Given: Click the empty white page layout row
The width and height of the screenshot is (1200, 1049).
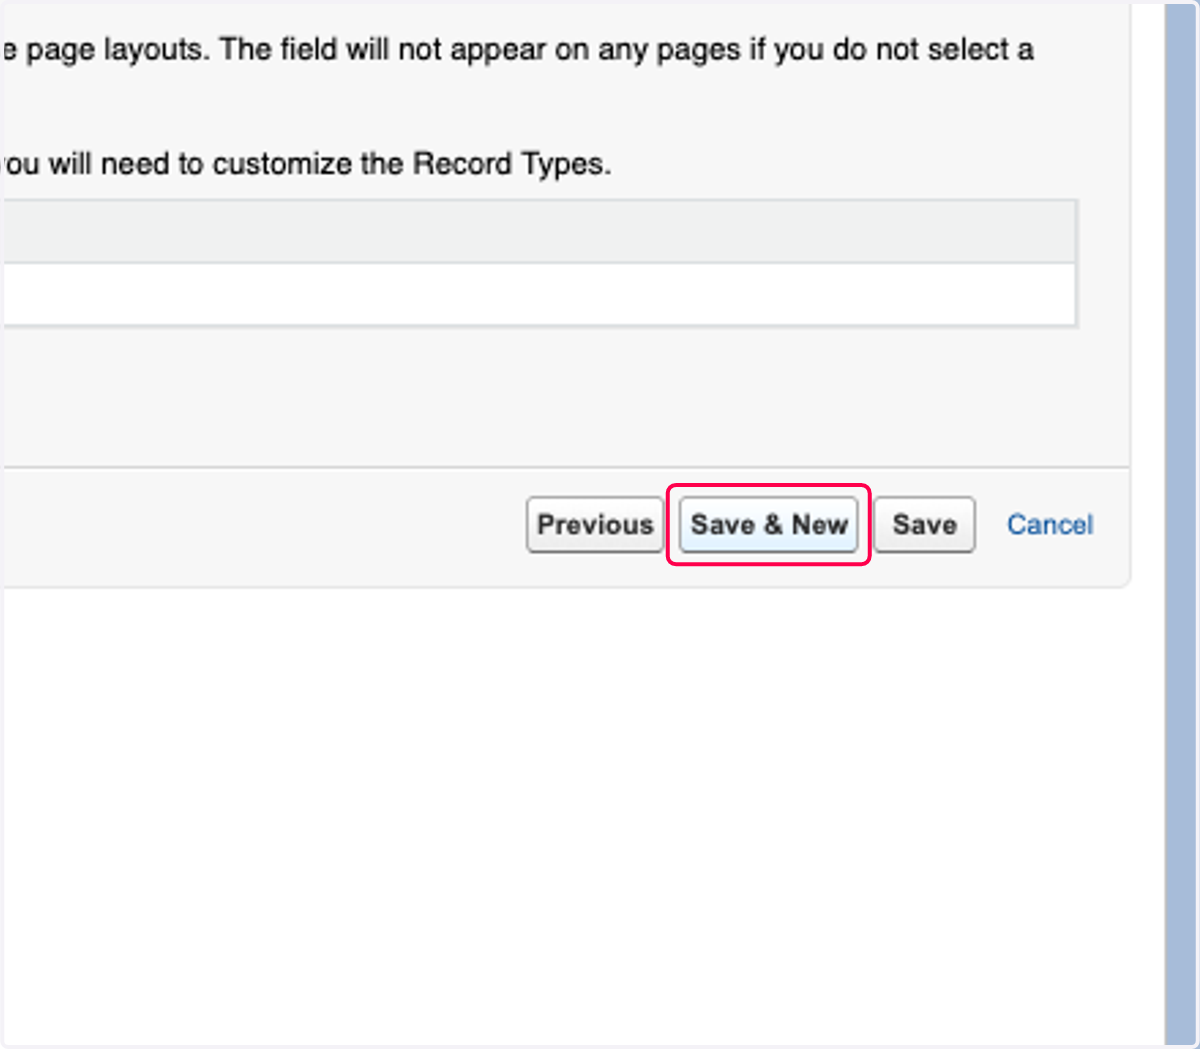Looking at the screenshot, I should point(539,294).
